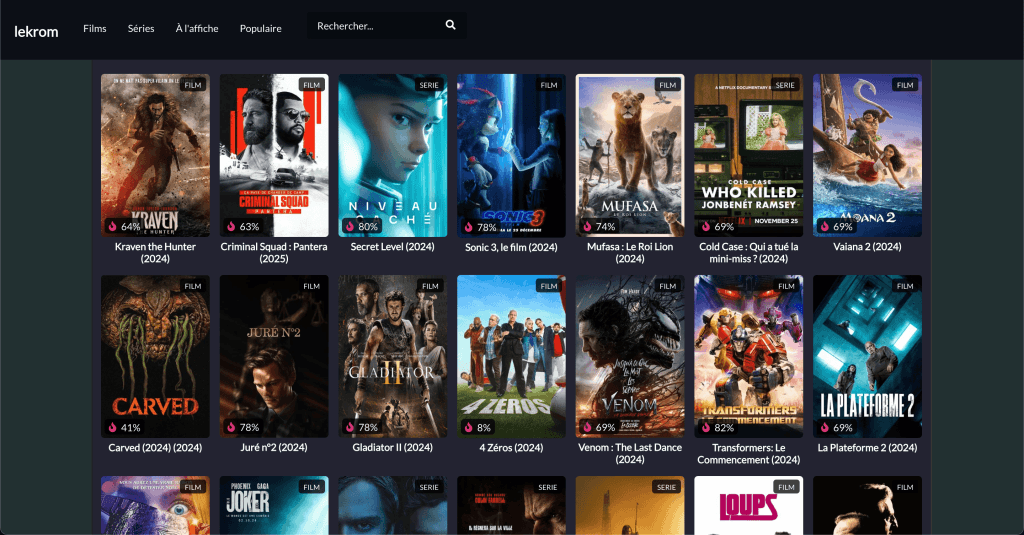The image size is (1024, 535).
Task: Click the flame icon on Gladiator II poster
Action: tap(350, 427)
